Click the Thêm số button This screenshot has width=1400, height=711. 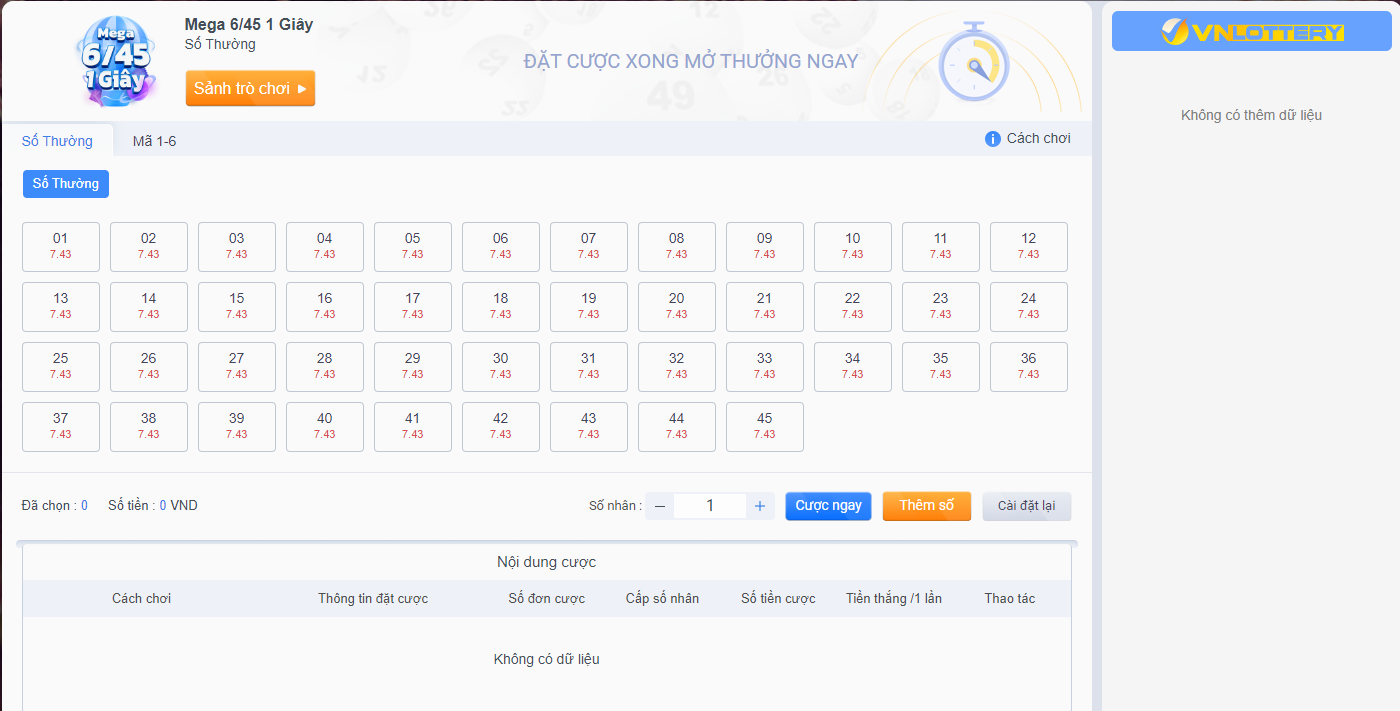tap(926, 506)
